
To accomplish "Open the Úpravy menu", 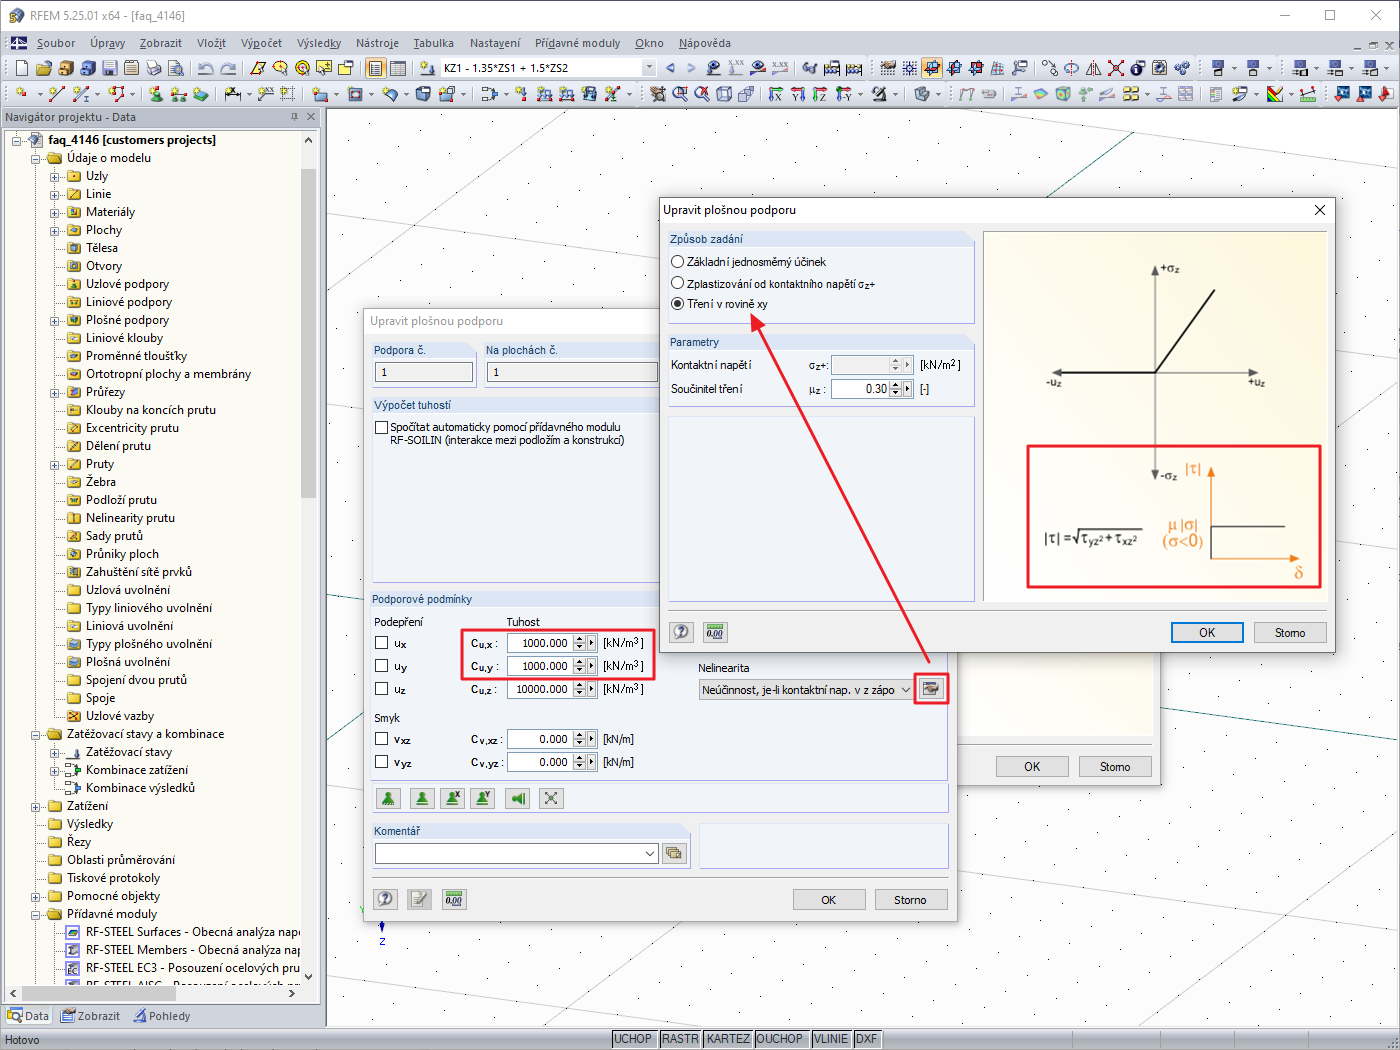I will pyautogui.click(x=107, y=43).
